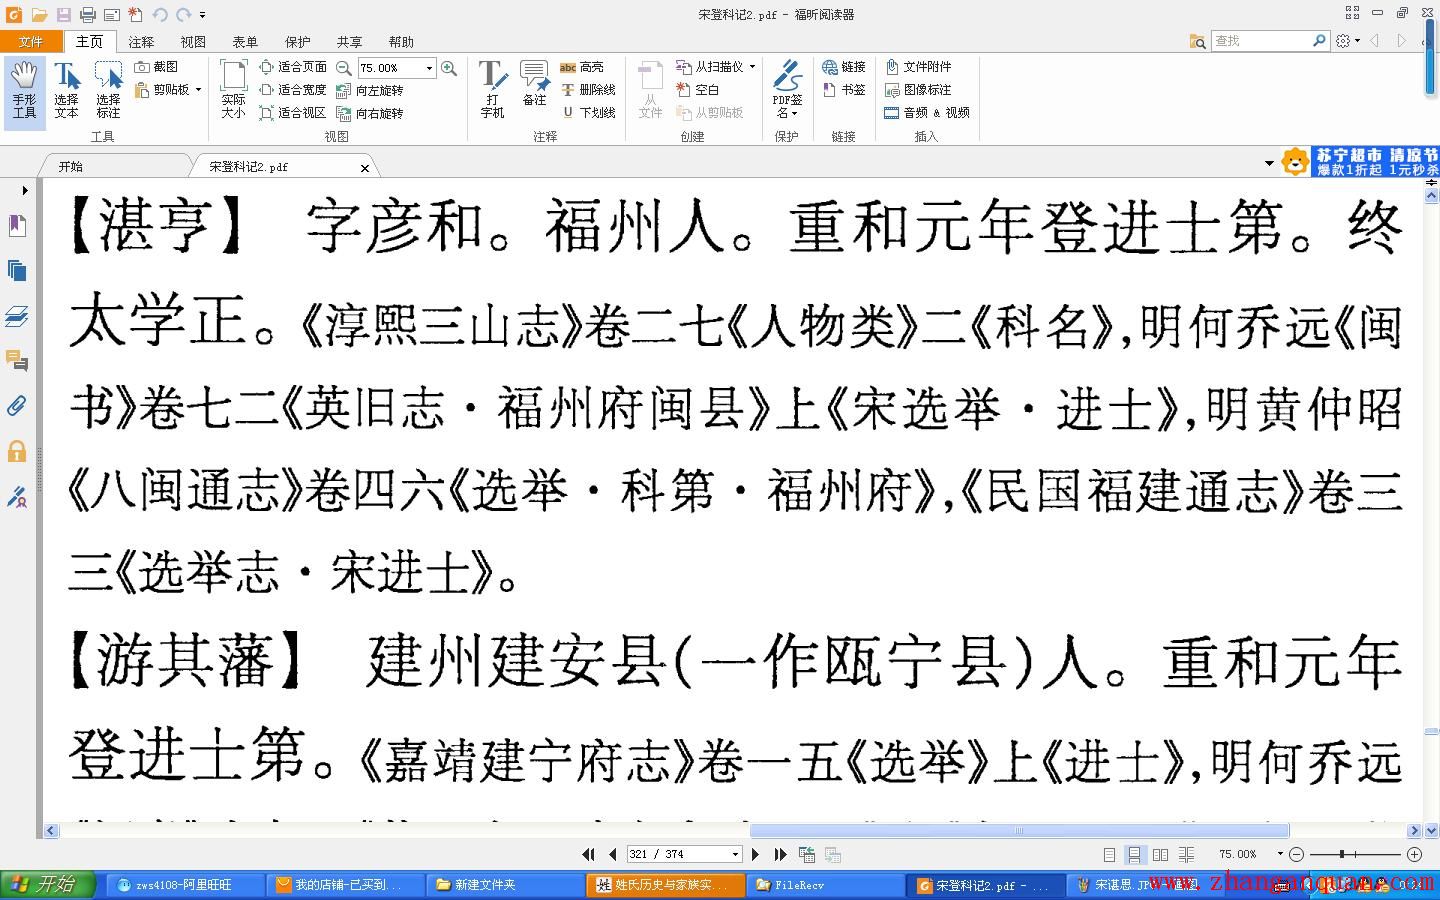Enable facing pages view mode
The width and height of the screenshot is (1440, 900).
(x=1160, y=854)
